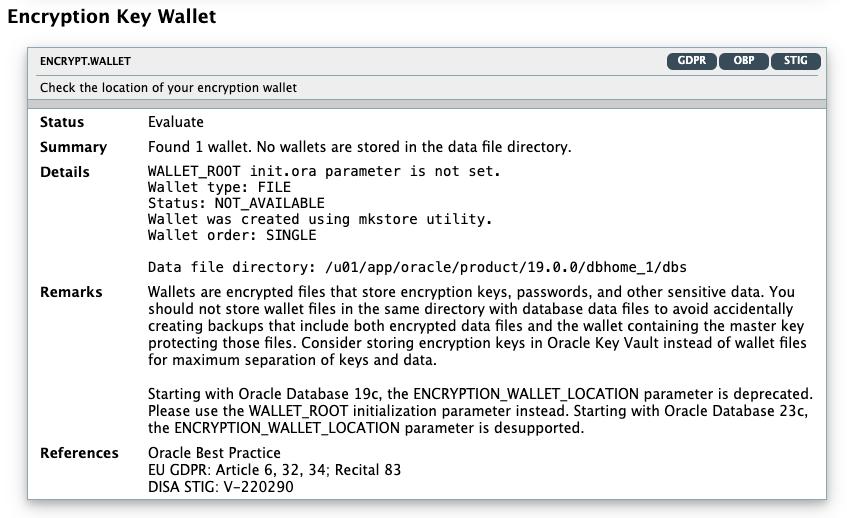
Task: Click the 'Evaluate' status value
Action: tap(176, 122)
